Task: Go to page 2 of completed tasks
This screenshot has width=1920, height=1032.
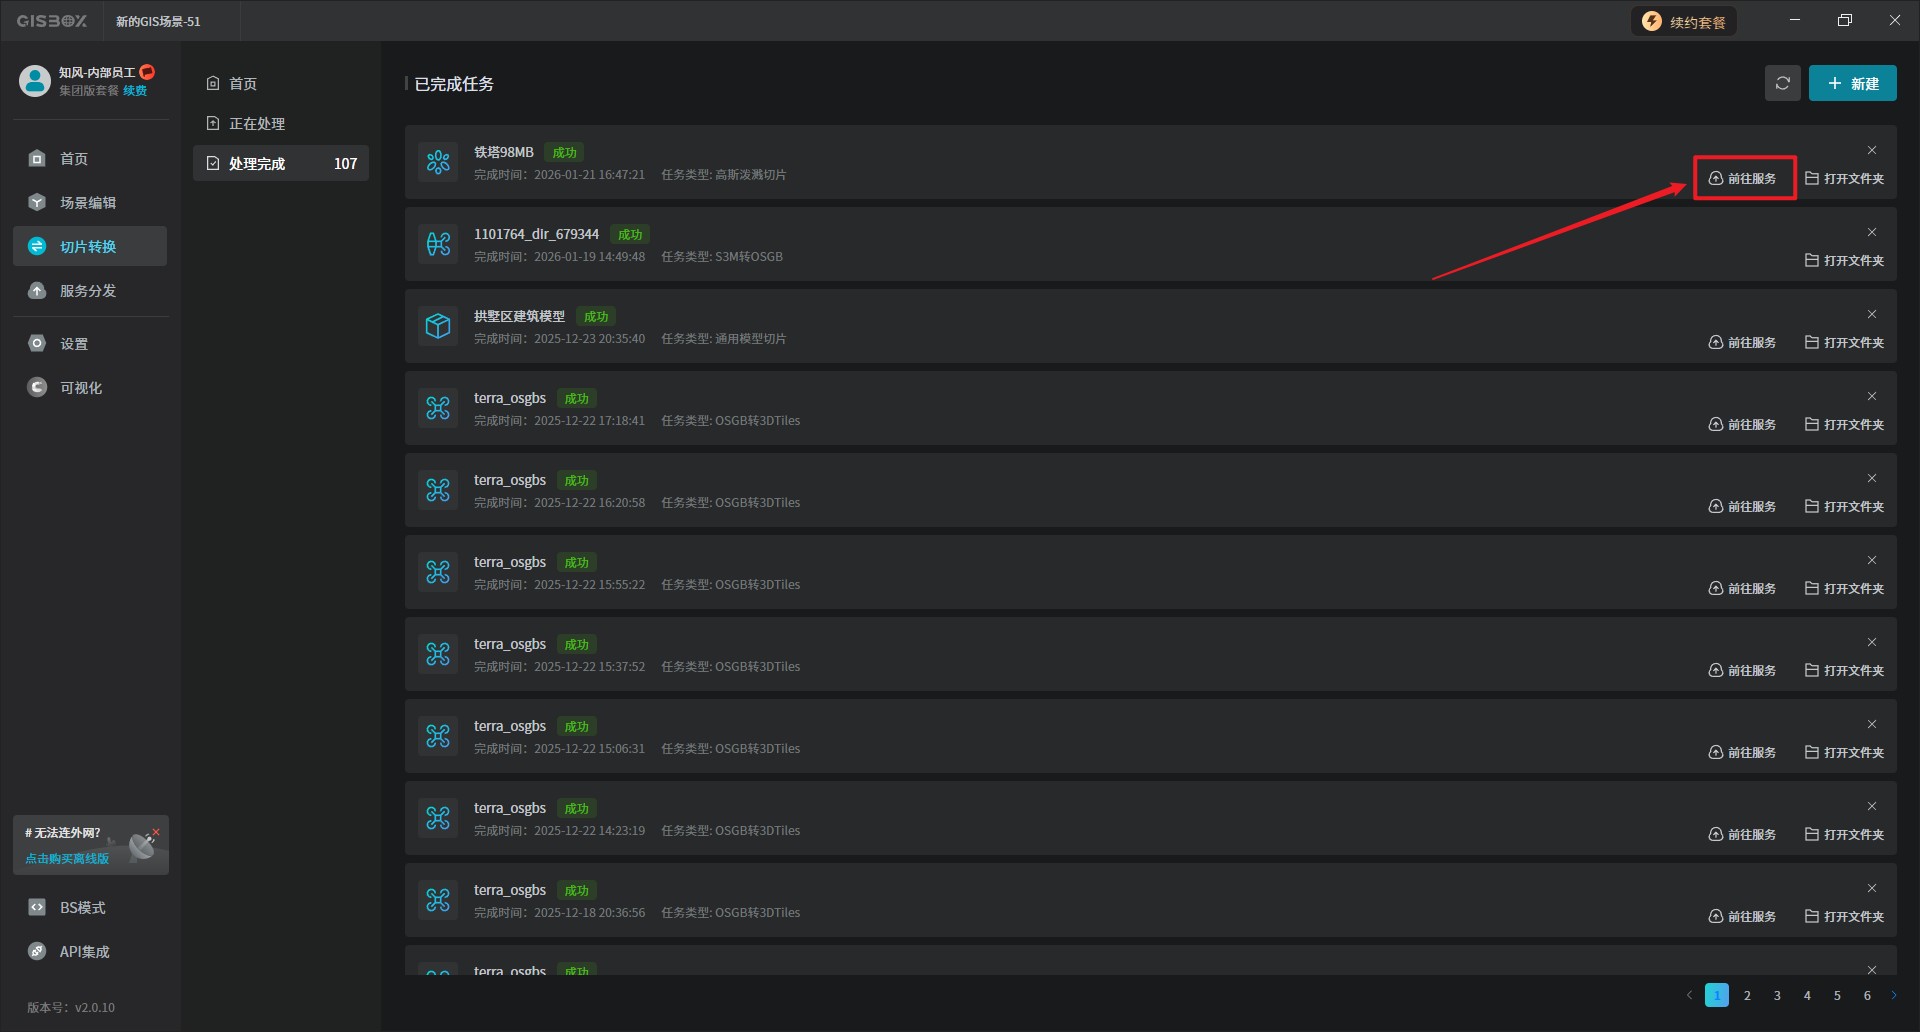Action: click(x=1747, y=996)
